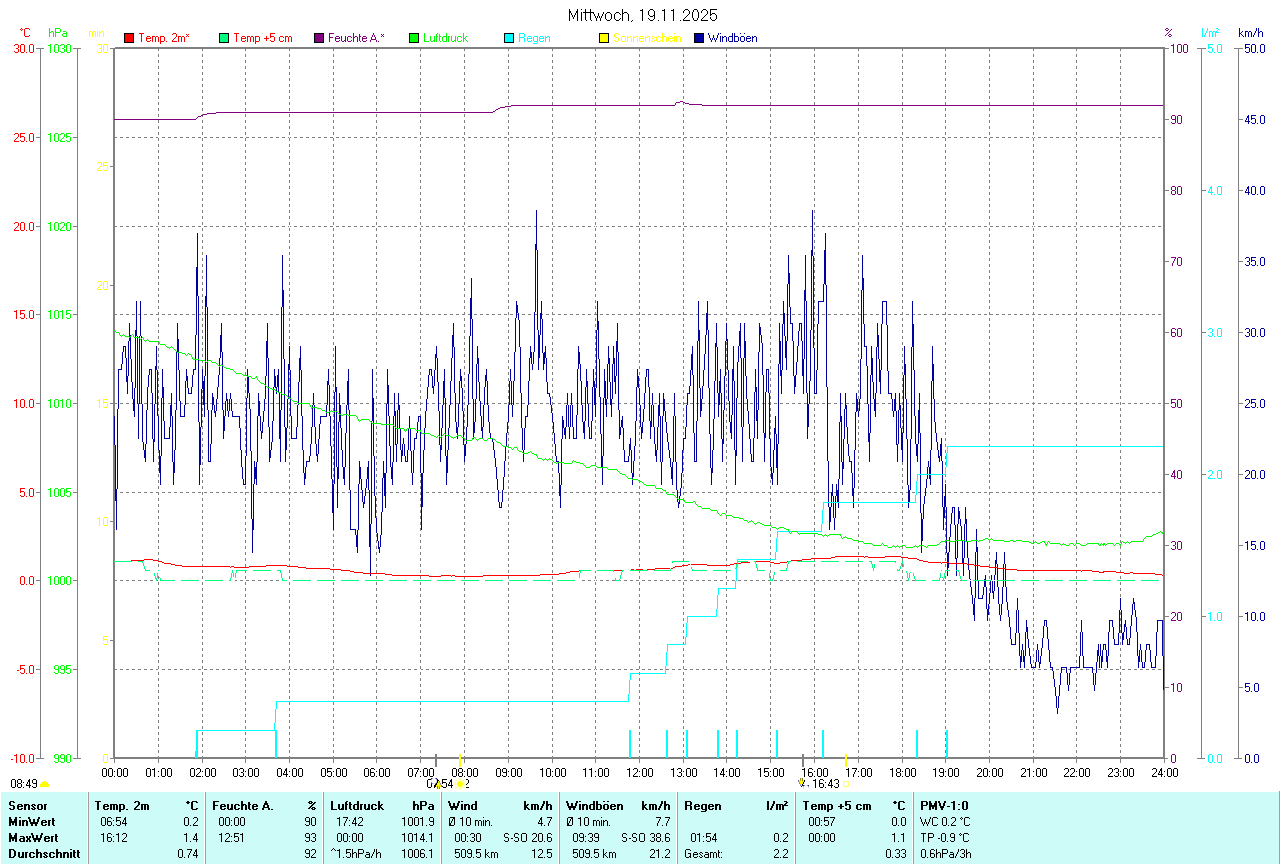Screen dimensions: 1280x864
Task: Click the 12:00 label on the time axis
Action: (639, 773)
